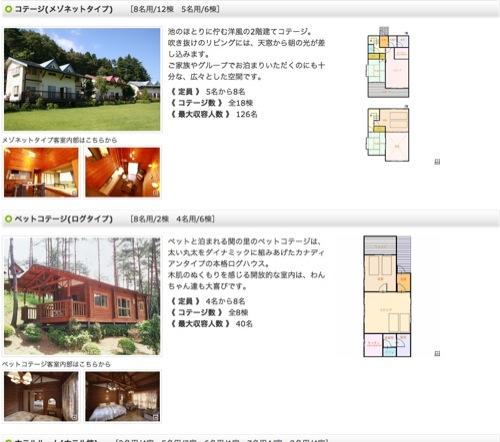Click the コテージ数 全8棟 line
Image resolution: width=500 pixels, height=442 pixels.
209,312
